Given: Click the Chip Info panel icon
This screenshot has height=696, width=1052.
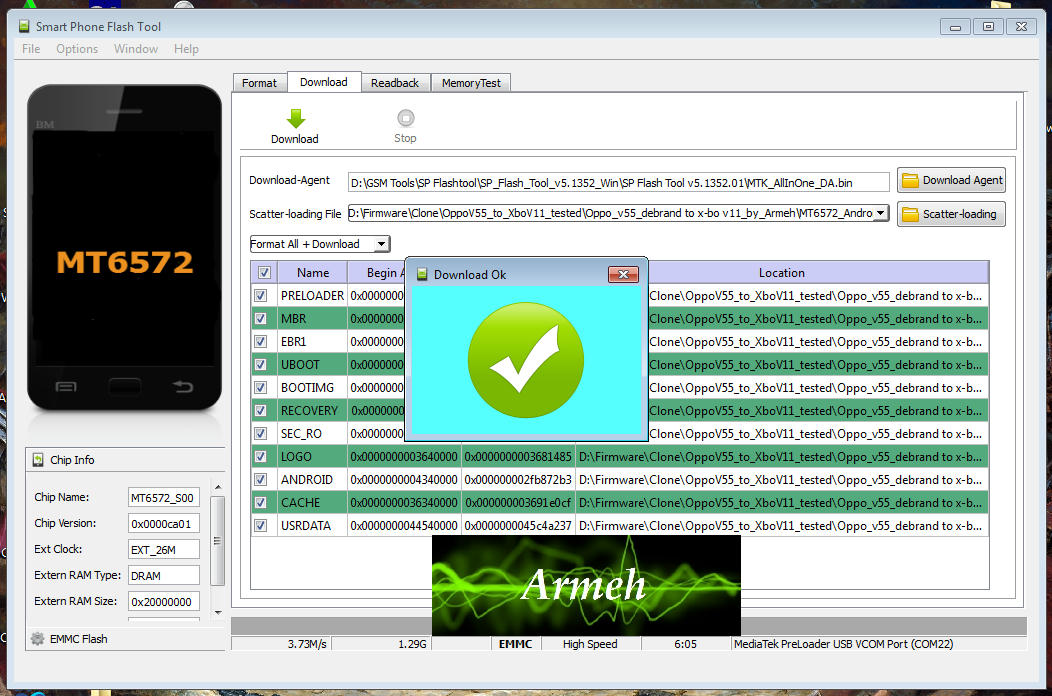Looking at the screenshot, I should 39,460.
